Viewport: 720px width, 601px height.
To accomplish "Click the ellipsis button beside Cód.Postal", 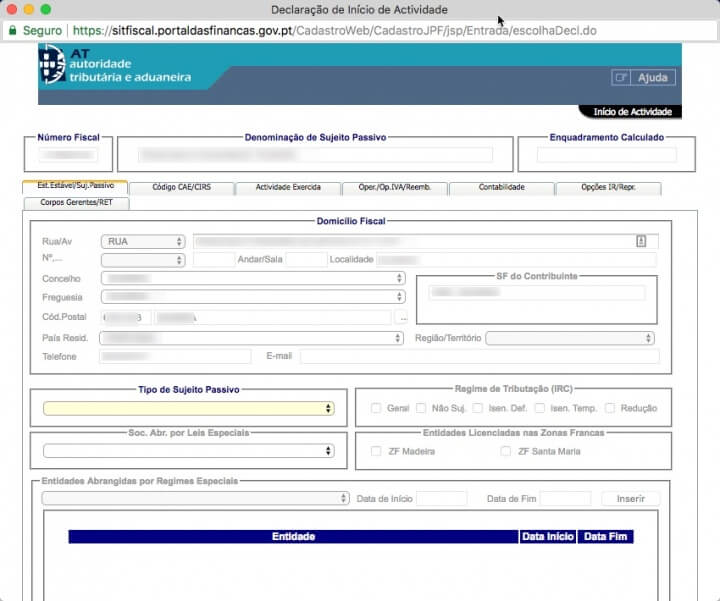I will (x=403, y=317).
